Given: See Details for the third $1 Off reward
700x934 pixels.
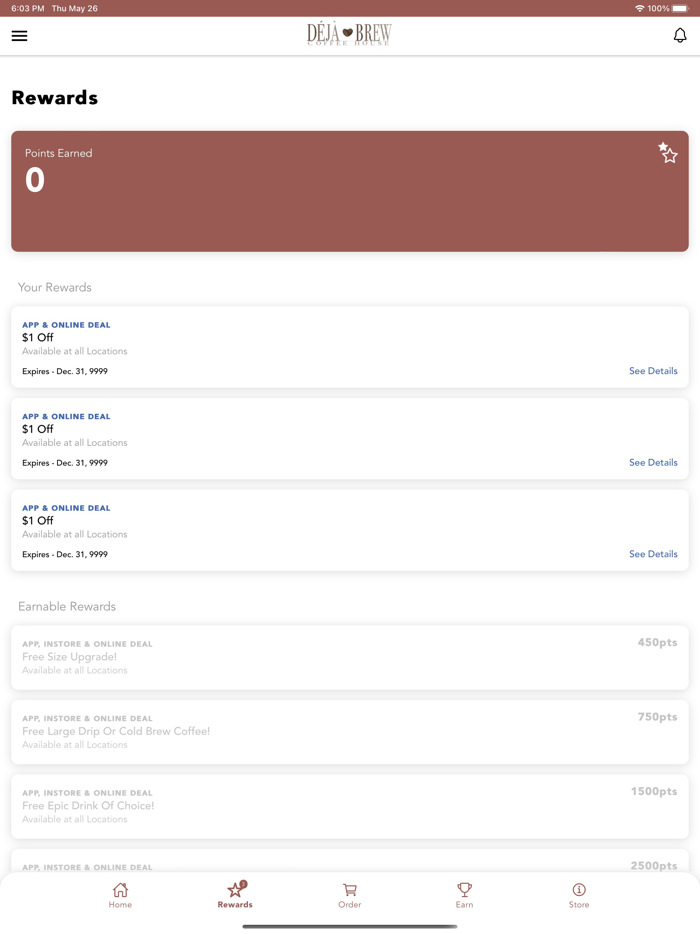Looking at the screenshot, I should 653,554.
